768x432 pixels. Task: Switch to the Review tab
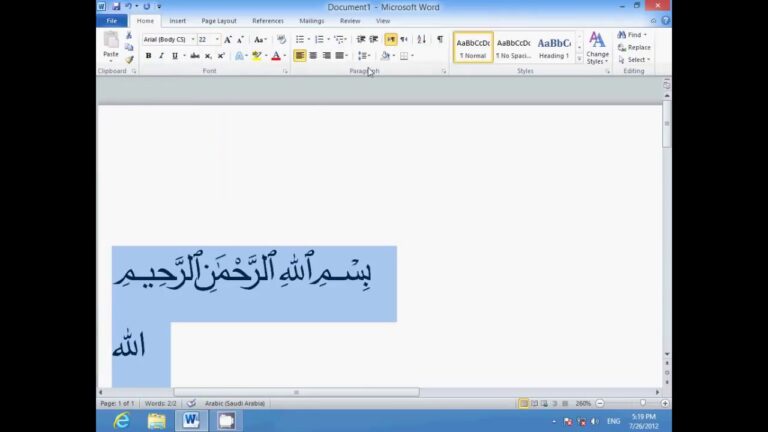coord(350,21)
